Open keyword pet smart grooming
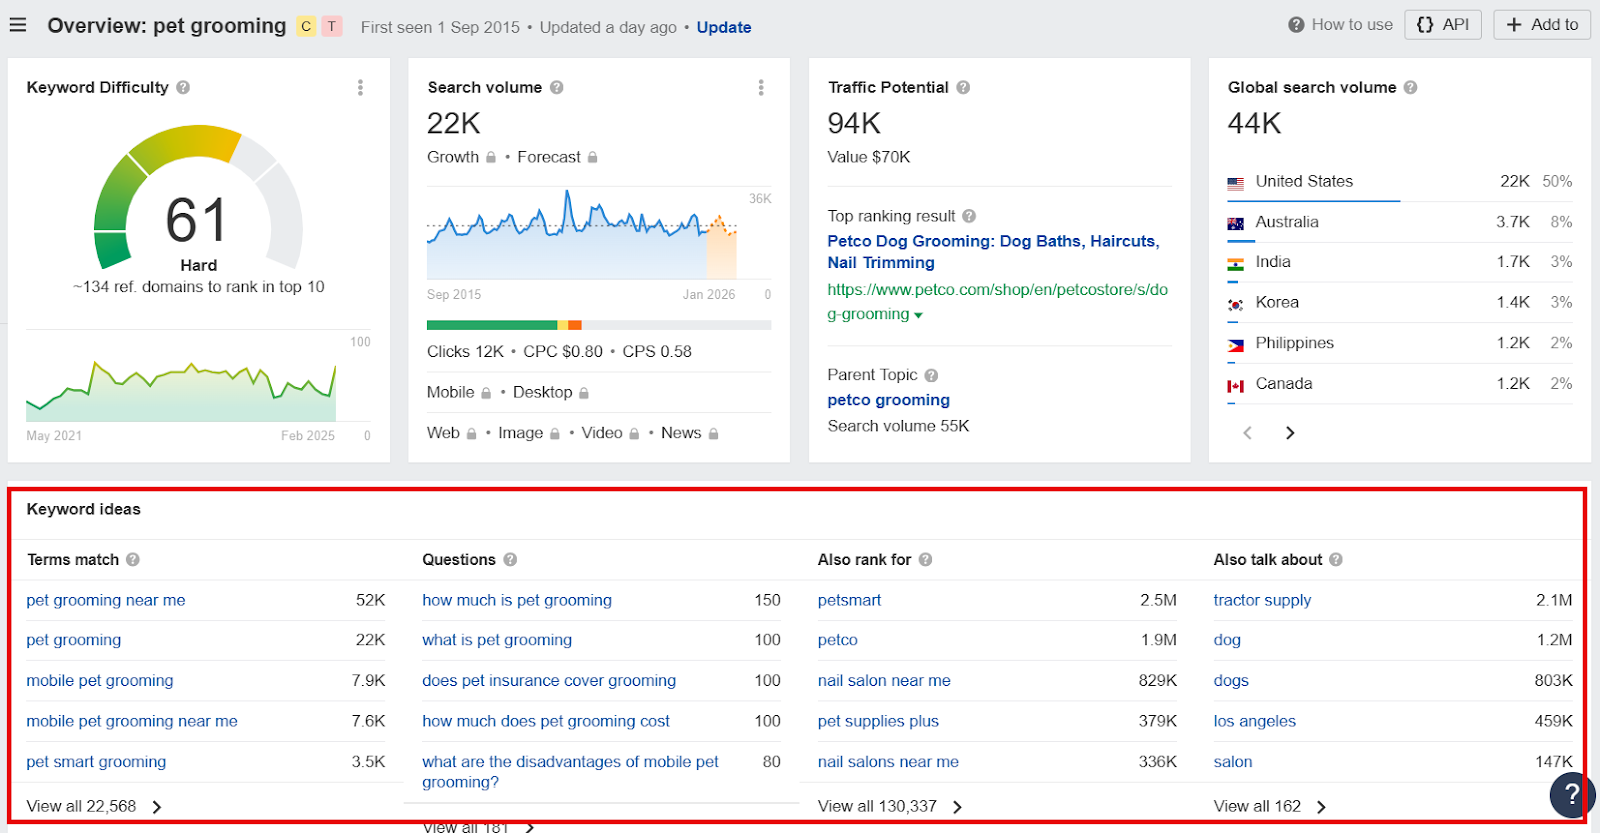1600x833 pixels. click(x=96, y=762)
